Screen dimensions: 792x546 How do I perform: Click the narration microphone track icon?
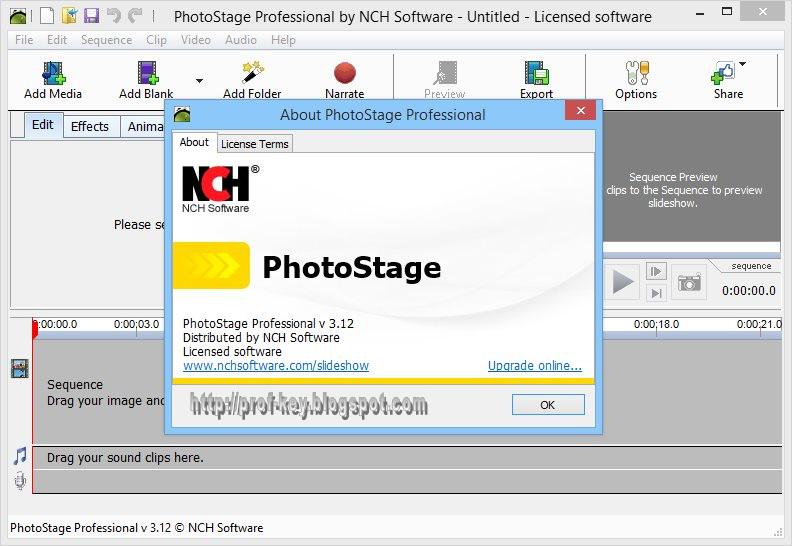tap(20, 480)
